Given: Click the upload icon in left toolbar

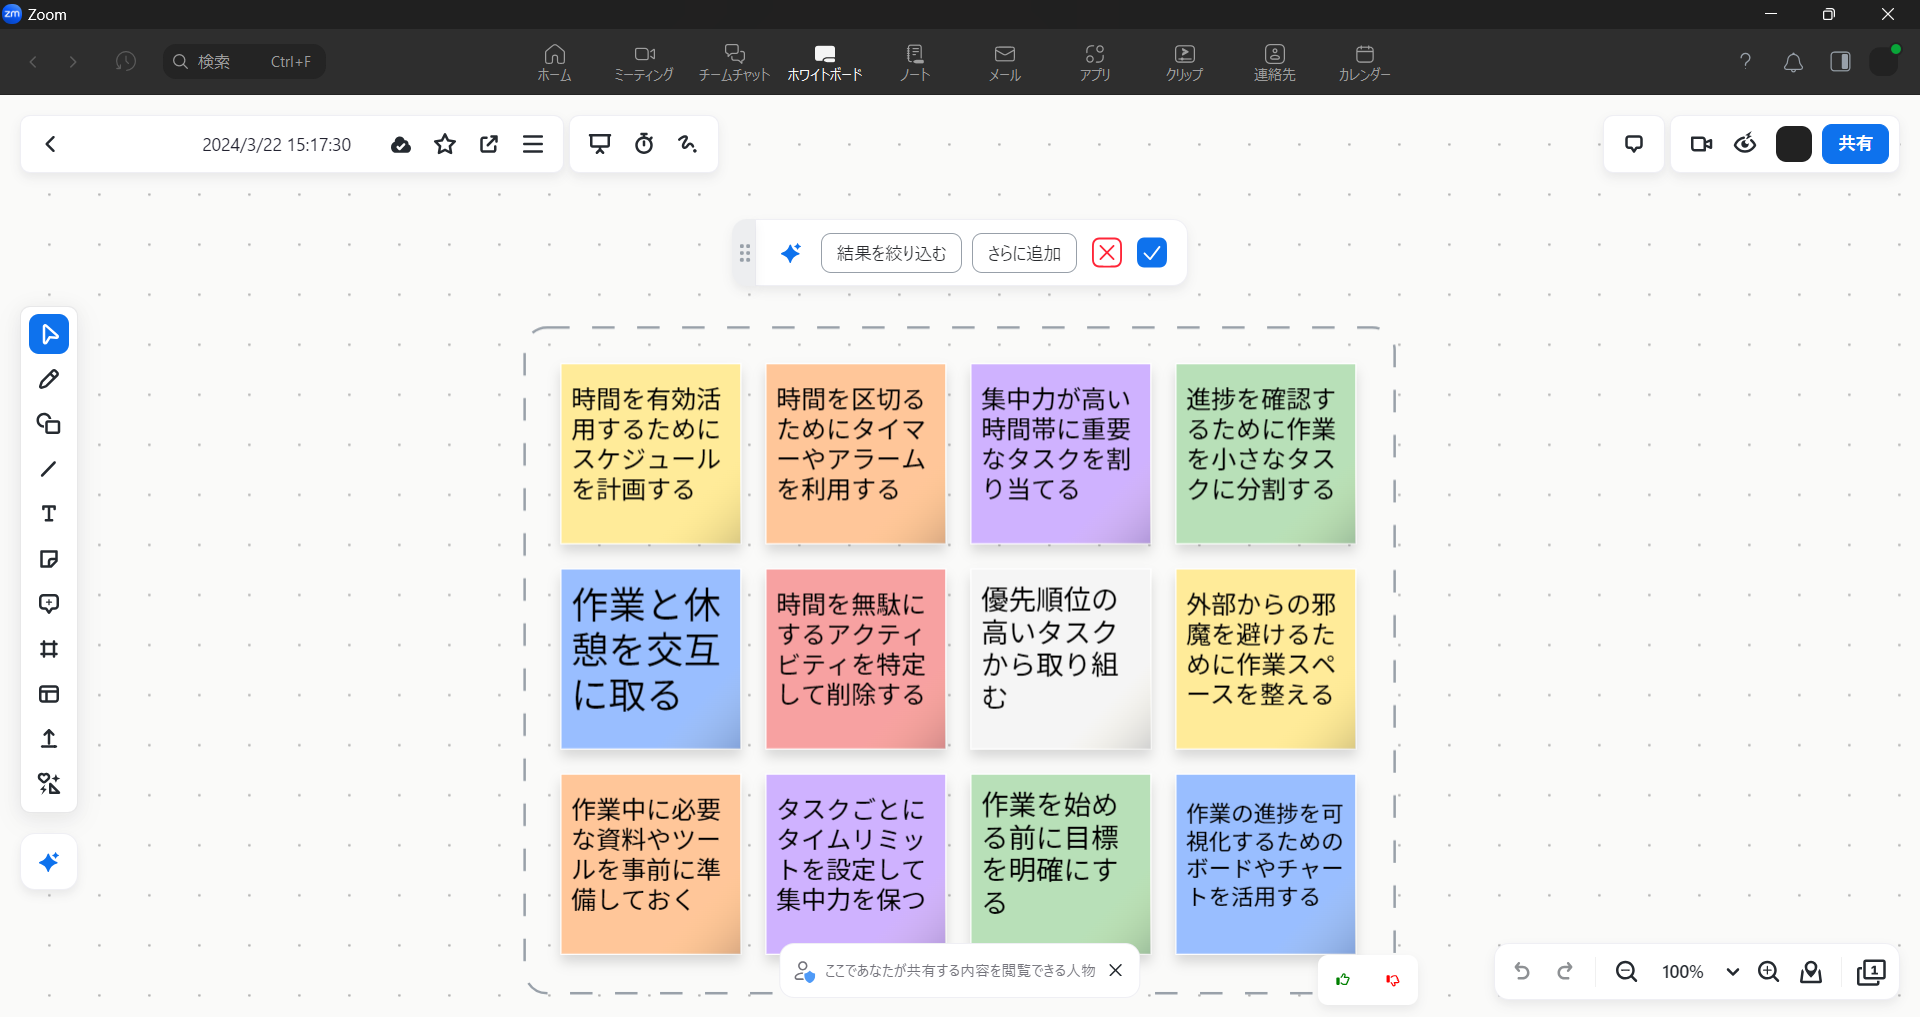Looking at the screenshot, I should tap(49, 739).
